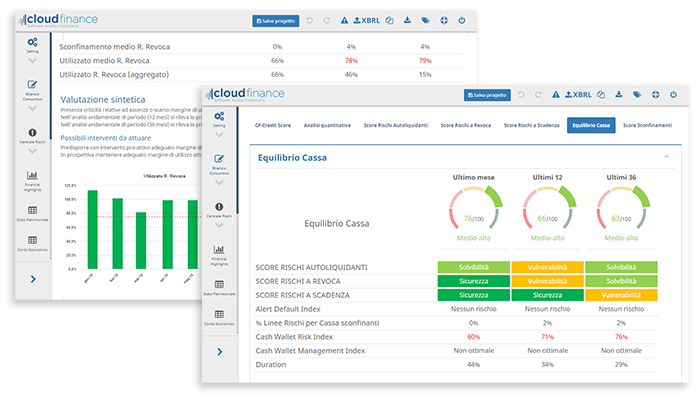700x396 pixels.
Task: Click power logout icon in back window
Action: point(462,20)
